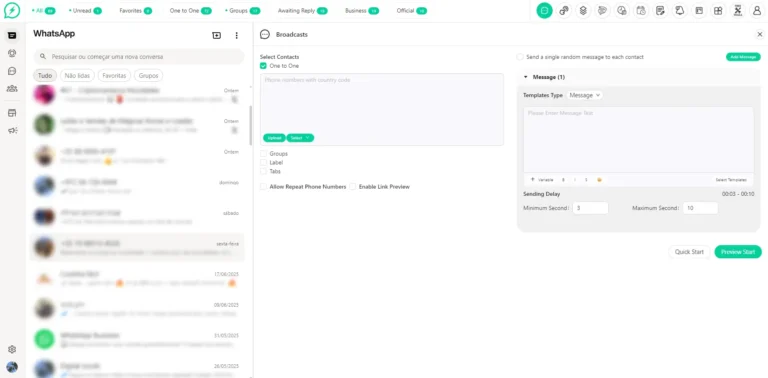Insert emoji via the smiley icon in message toolbar
This screenshot has height=378, width=768.
pyautogui.click(x=599, y=180)
